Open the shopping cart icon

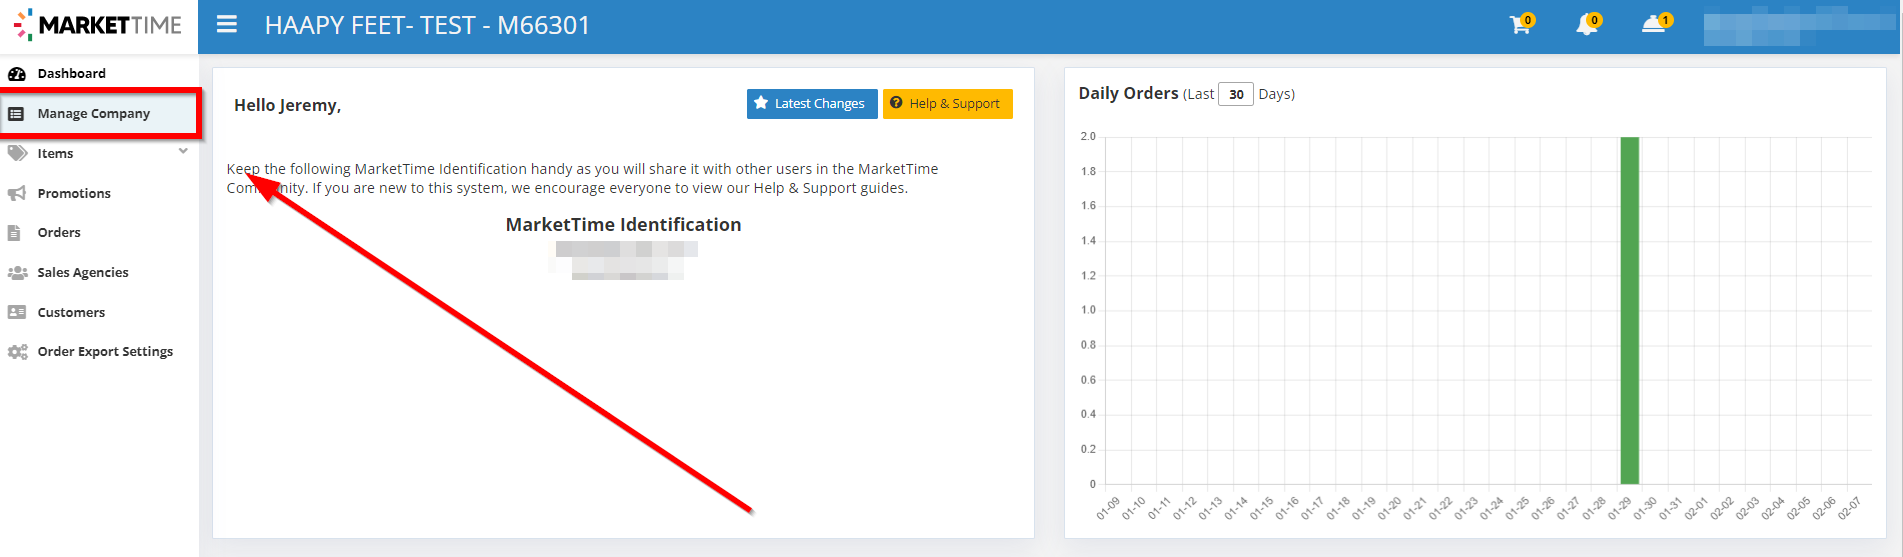pyautogui.click(x=1520, y=25)
